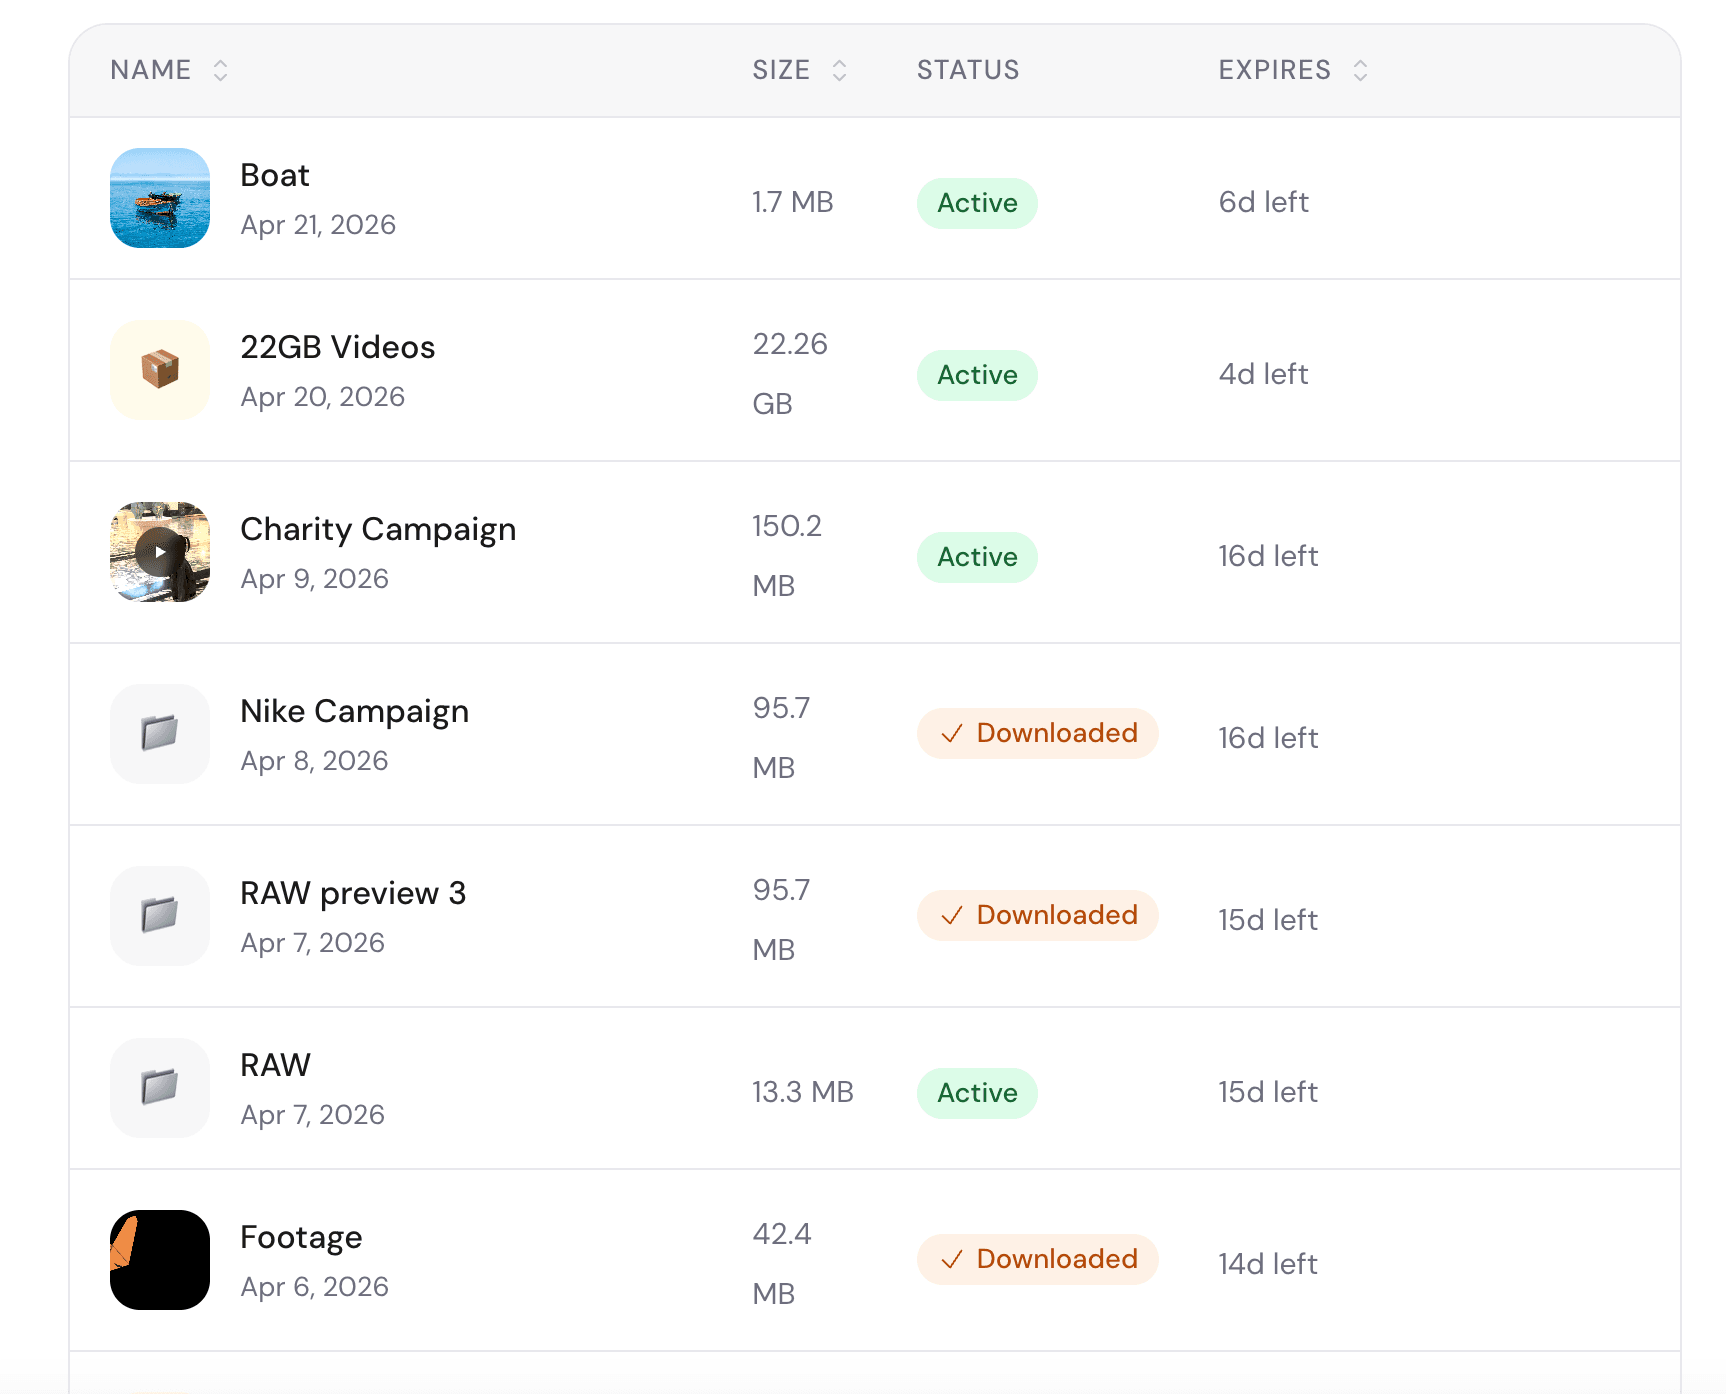Click the Nike Campaign folder icon

[x=160, y=734]
